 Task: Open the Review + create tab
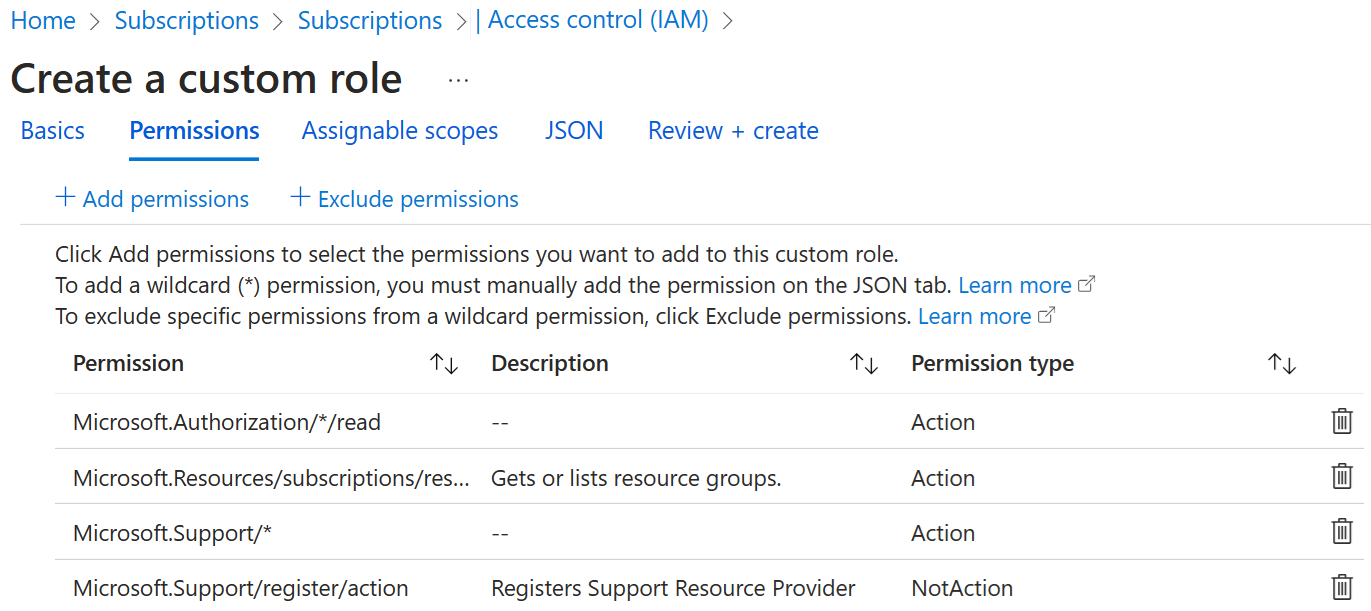click(733, 131)
